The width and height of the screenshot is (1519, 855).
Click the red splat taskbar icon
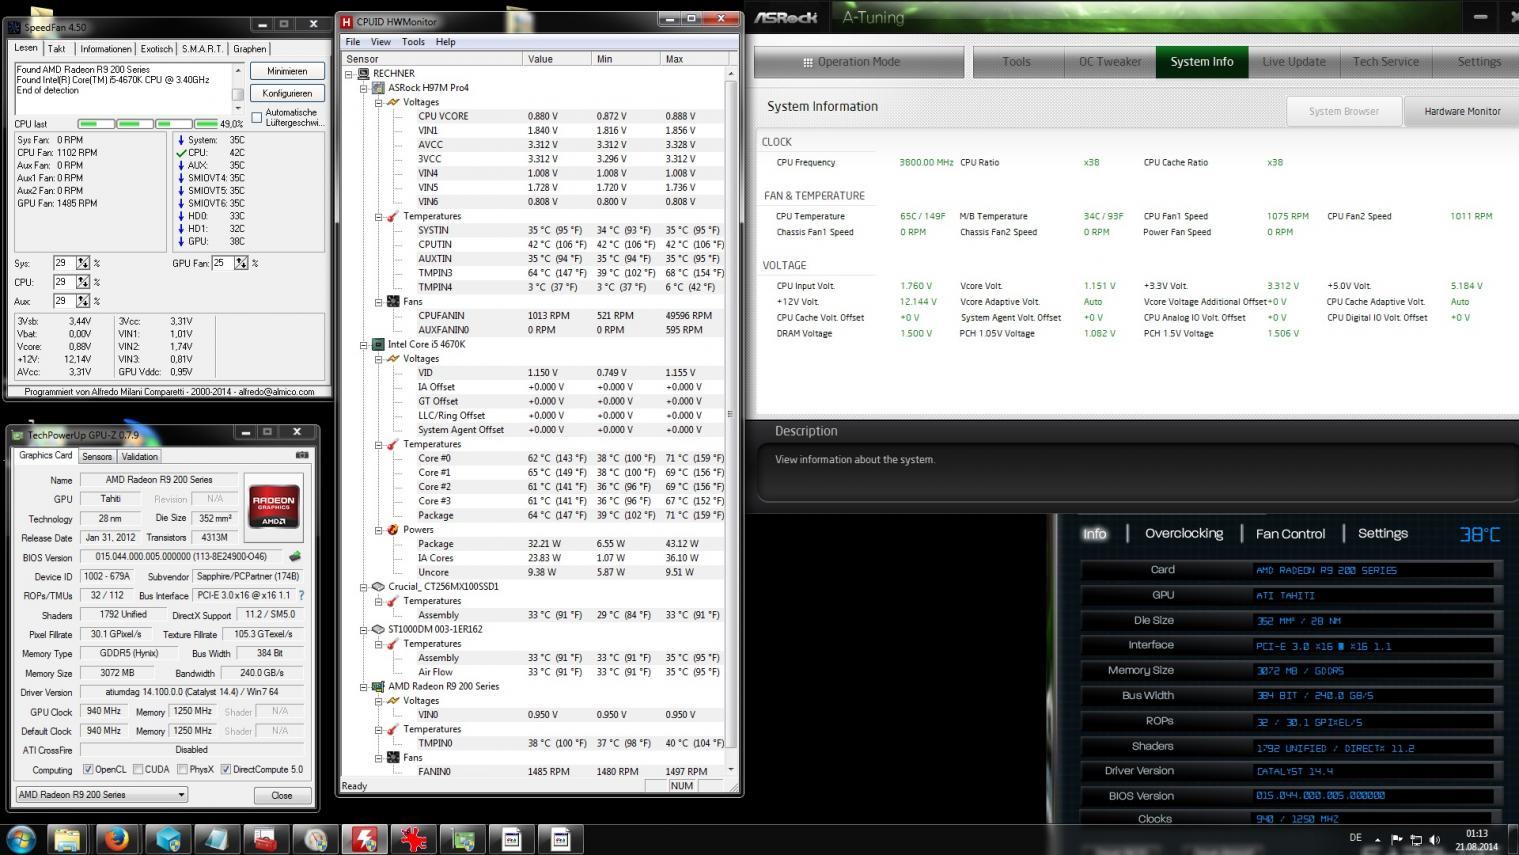point(413,839)
